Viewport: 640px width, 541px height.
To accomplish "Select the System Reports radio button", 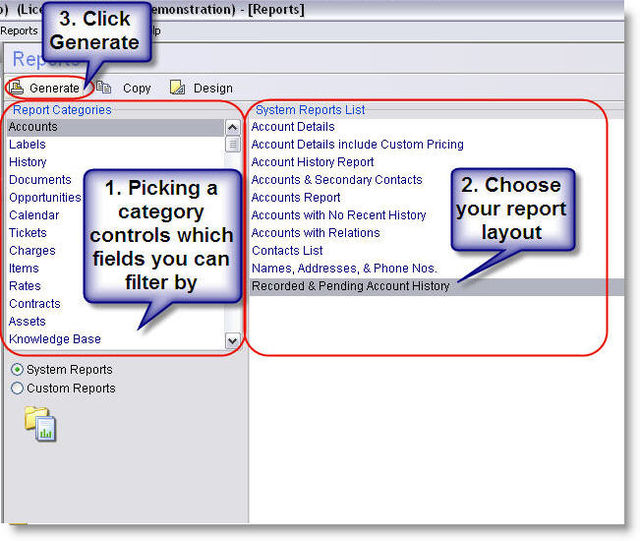I will (17, 370).
